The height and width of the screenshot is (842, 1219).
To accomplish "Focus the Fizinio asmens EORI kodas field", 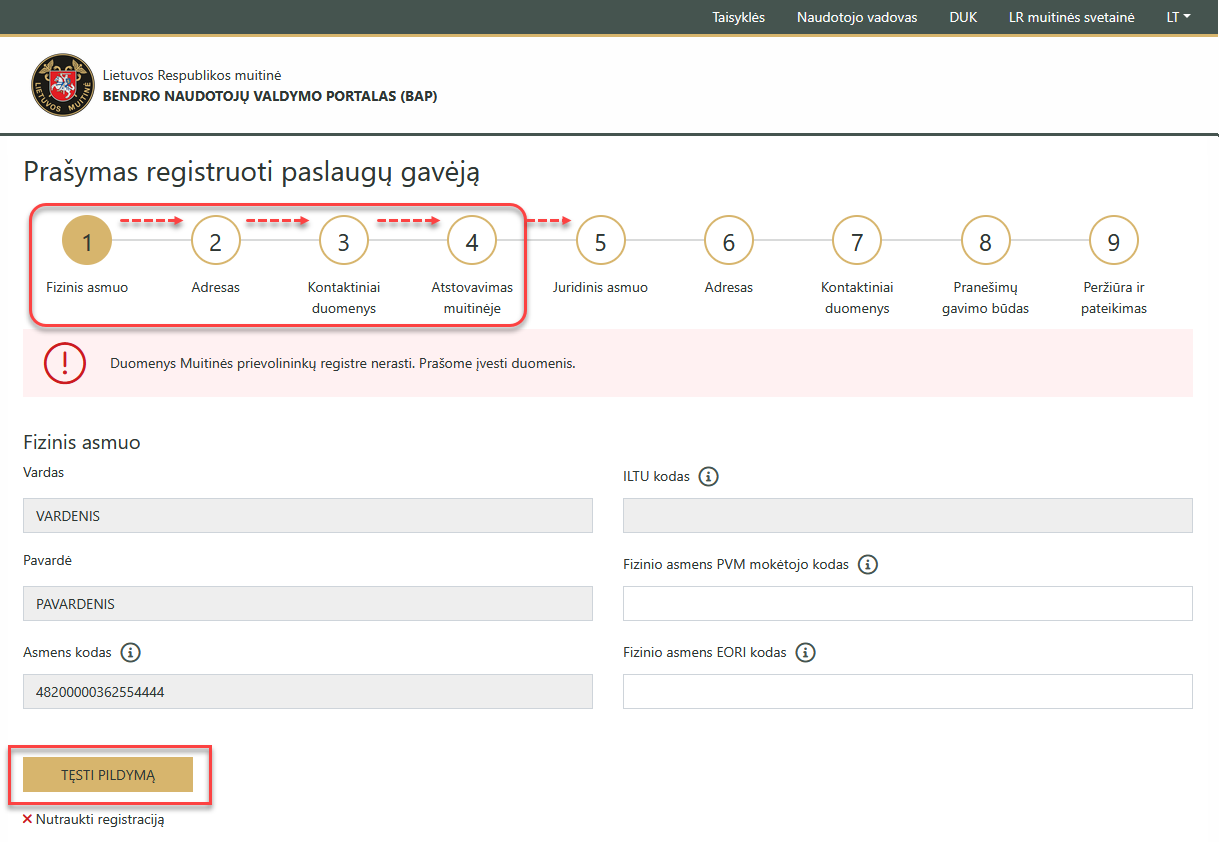I will click(x=907, y=691).
